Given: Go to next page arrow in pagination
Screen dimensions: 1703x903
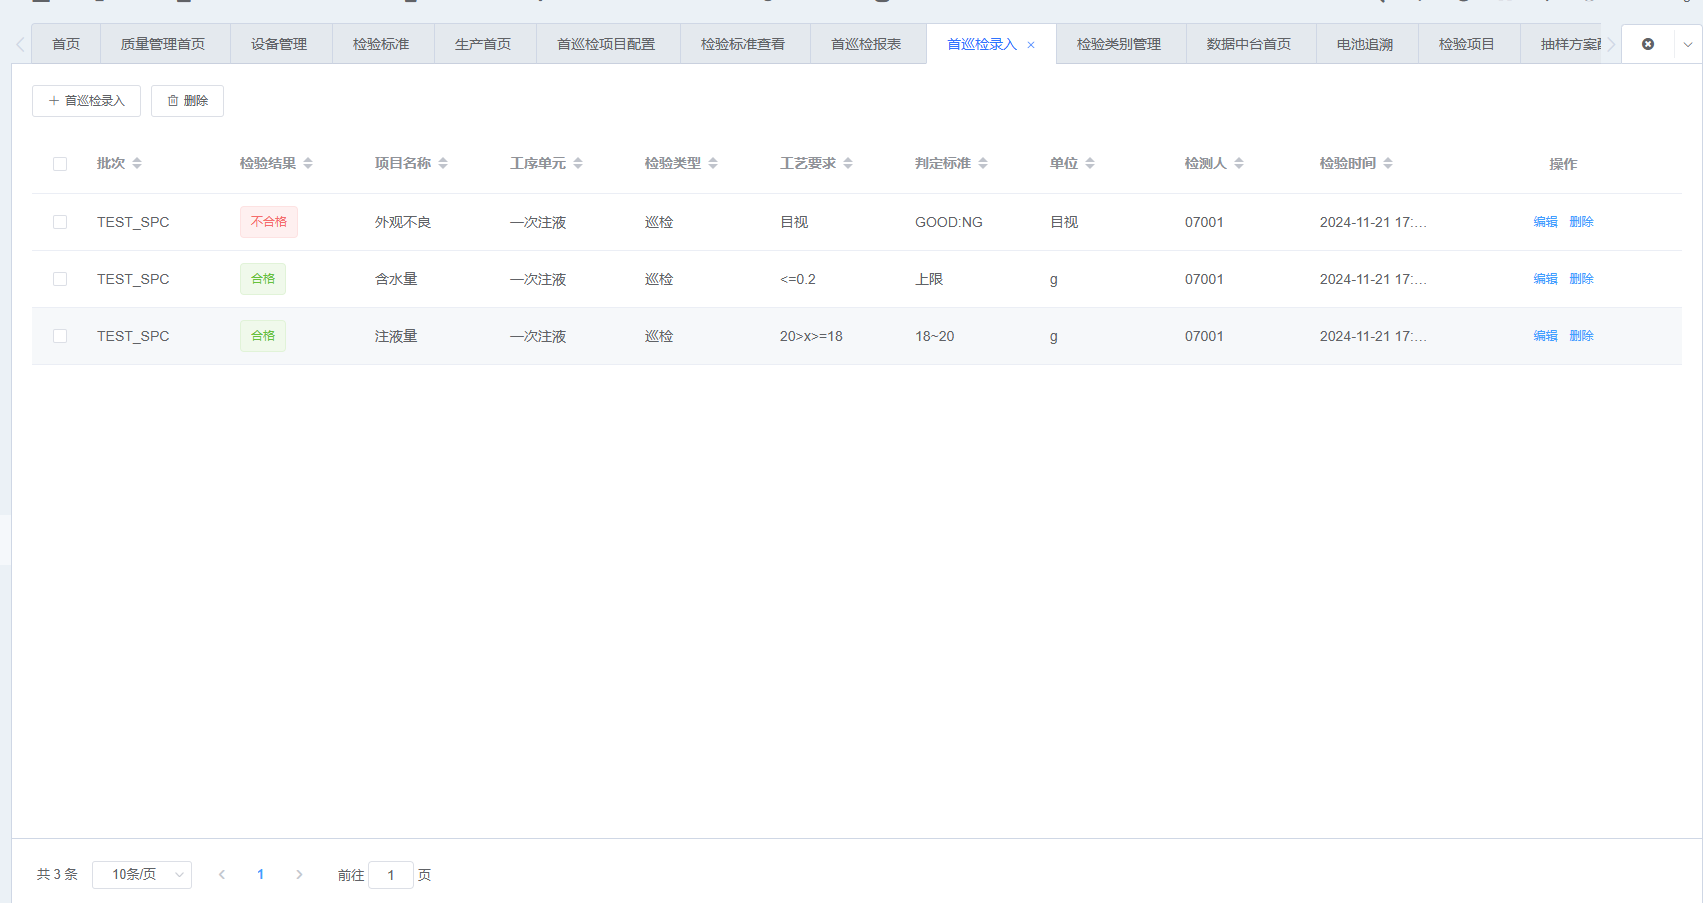Looking at the screenshot, I should click(x=299, y=874).
